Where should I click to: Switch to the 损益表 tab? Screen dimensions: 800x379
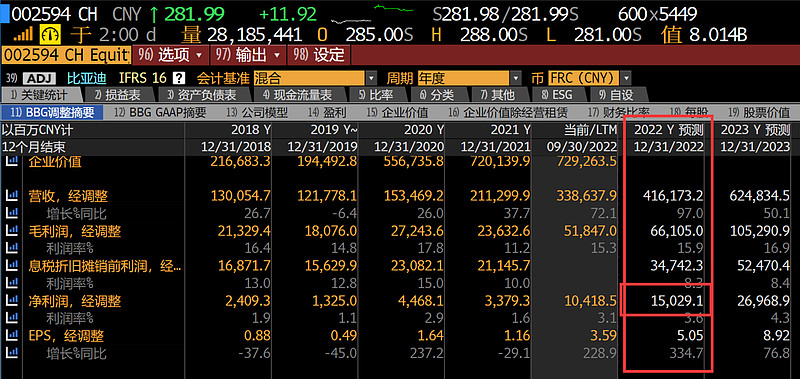pyautogui.click(x=117, y=95)
